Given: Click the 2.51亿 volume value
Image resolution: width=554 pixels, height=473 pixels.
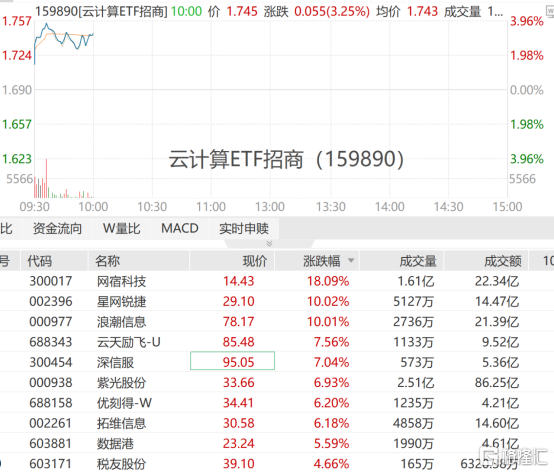Looking at the screenshot, I should tap(416, 383).
